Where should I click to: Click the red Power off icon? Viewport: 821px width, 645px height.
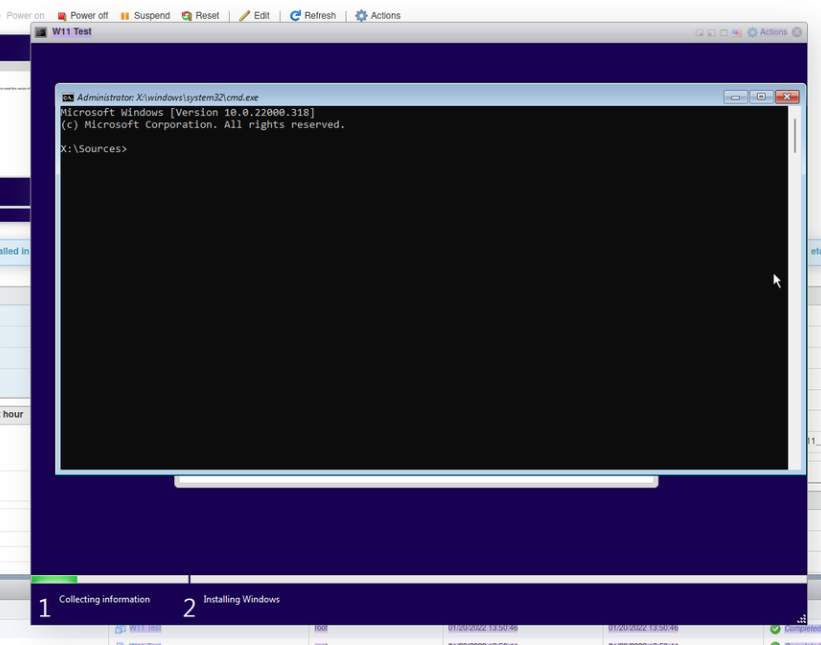(62, 16)
